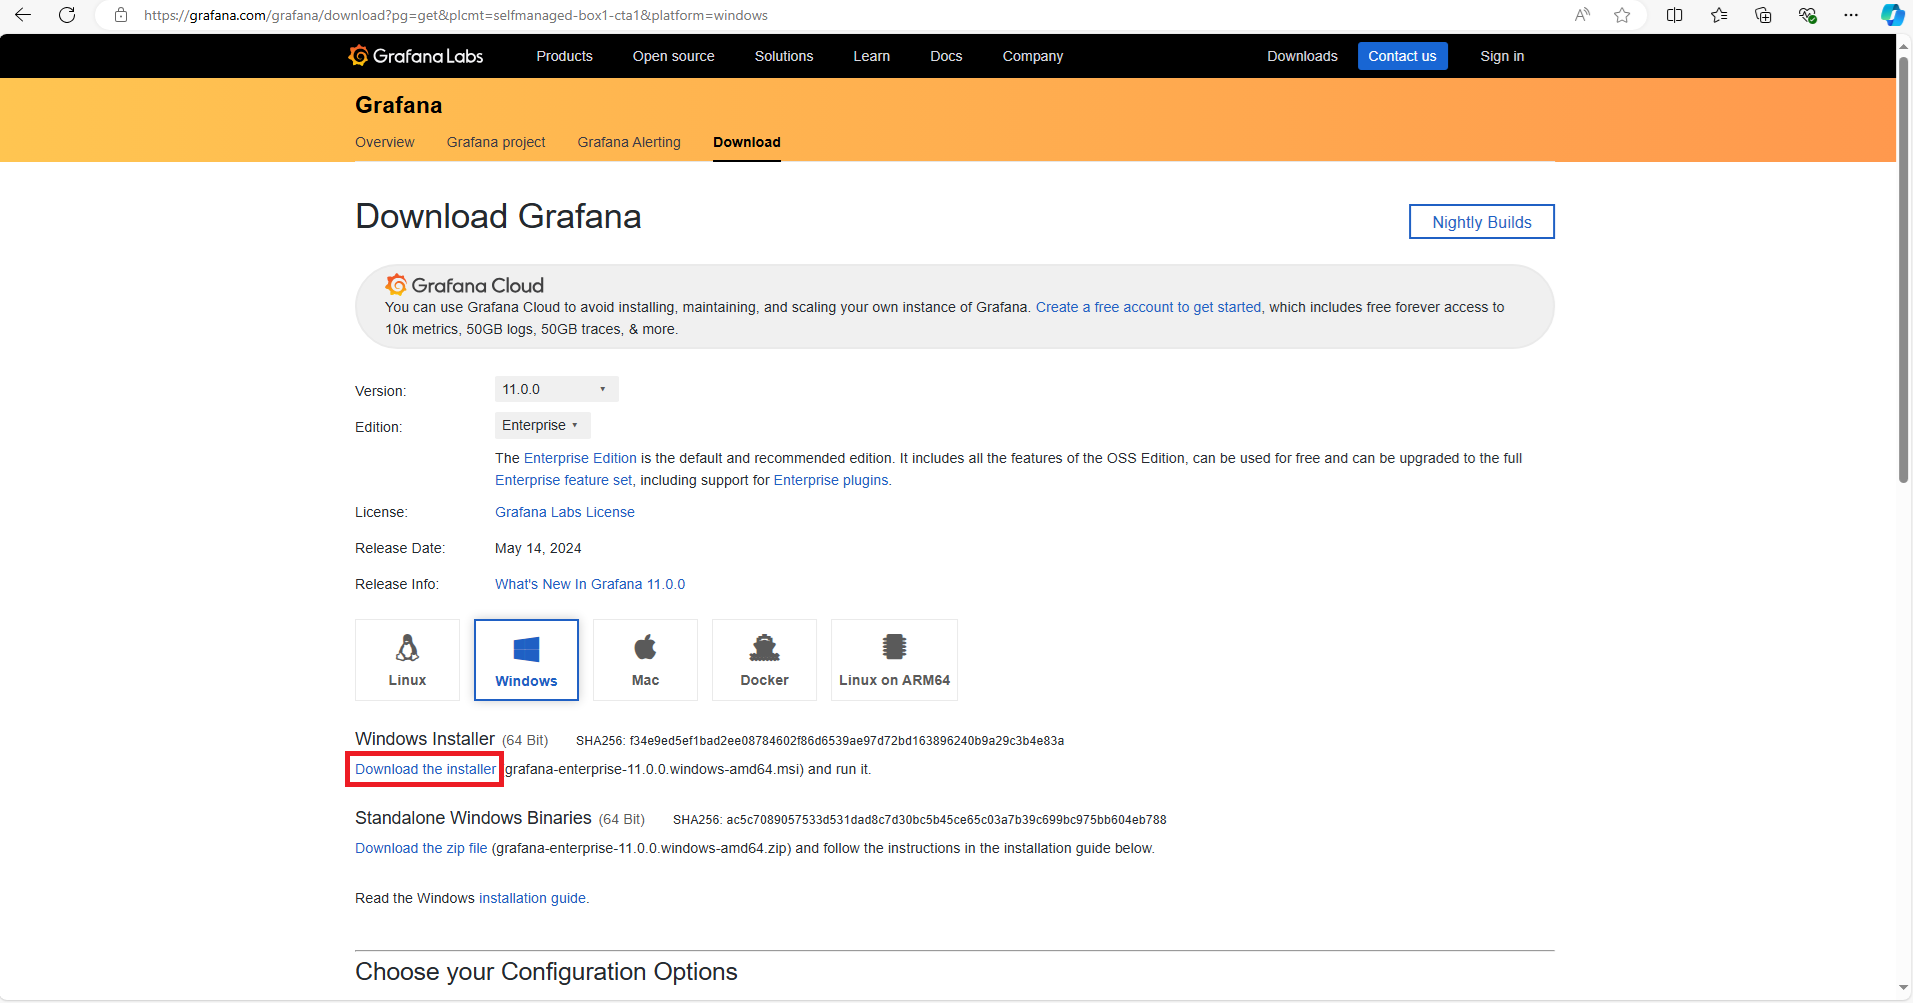
Task: Open Read Aloud from the address bar
Action: click(1582, 15)
